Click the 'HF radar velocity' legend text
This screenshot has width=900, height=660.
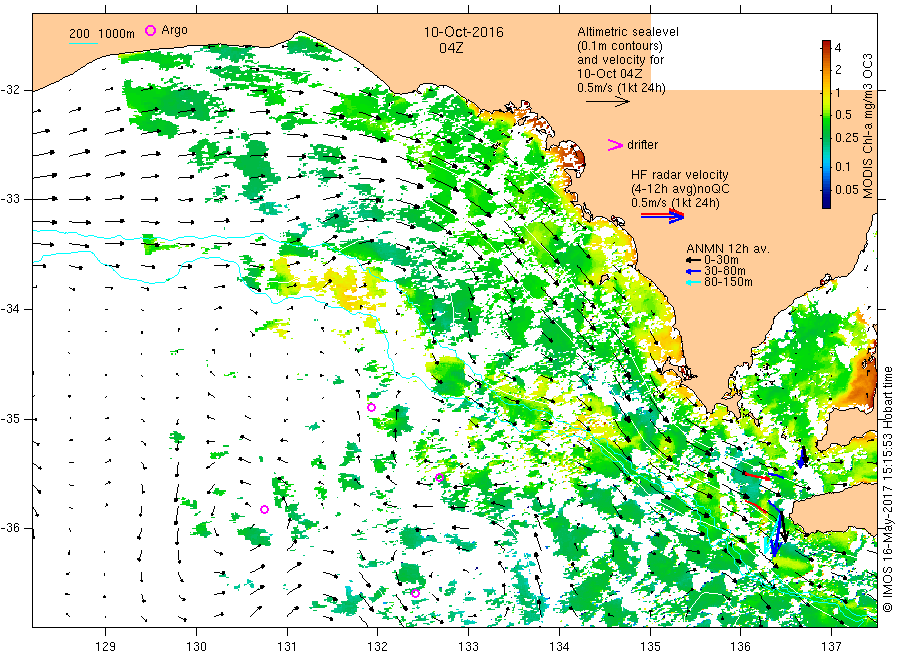(x=680, y=174)
